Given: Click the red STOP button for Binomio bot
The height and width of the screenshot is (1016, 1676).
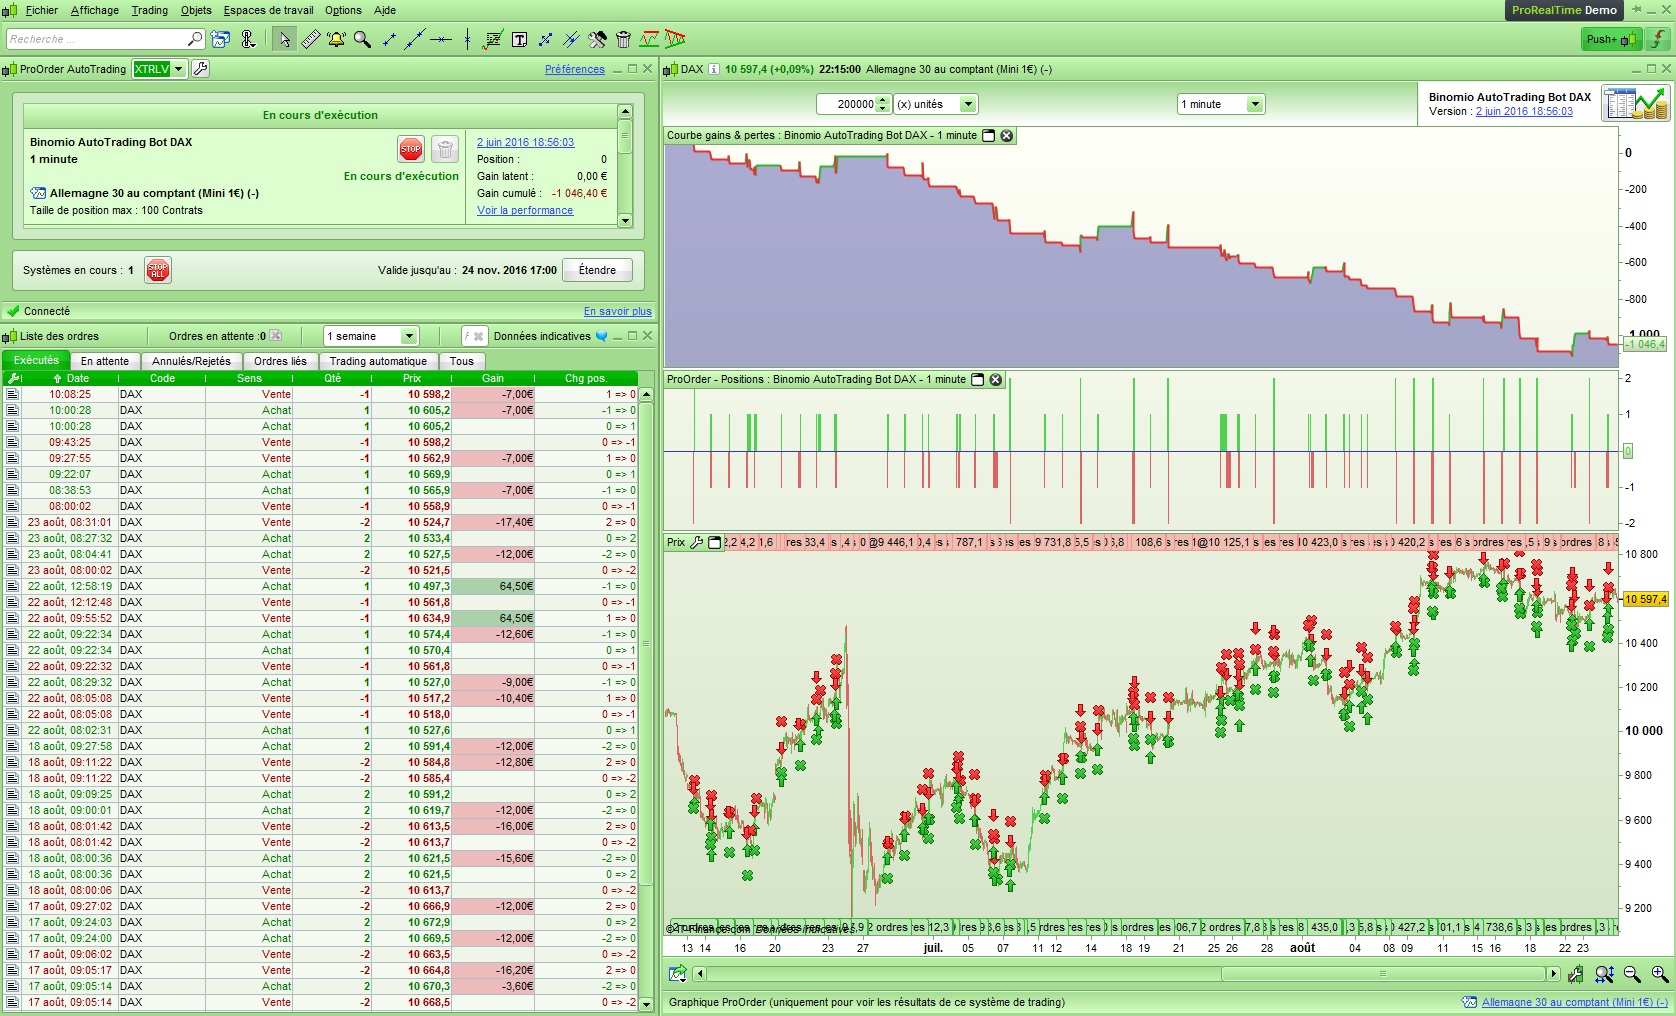Looking at the screenshot, I should [x=410, y=149].
